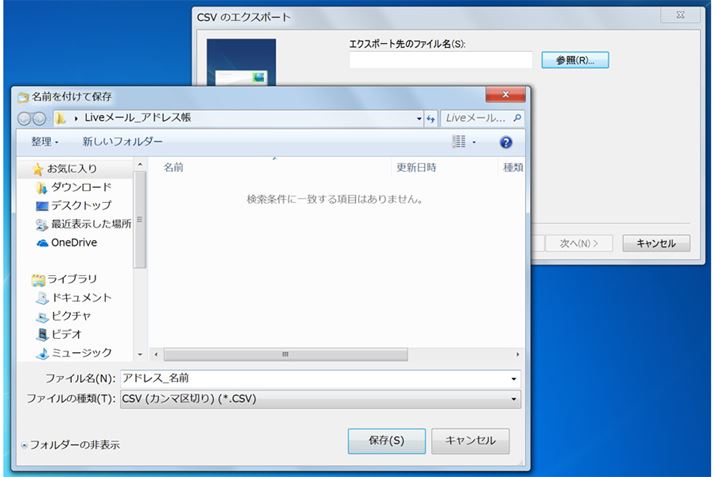Click the エクスポート先のファイル名 input field

(x=440, y=60)
